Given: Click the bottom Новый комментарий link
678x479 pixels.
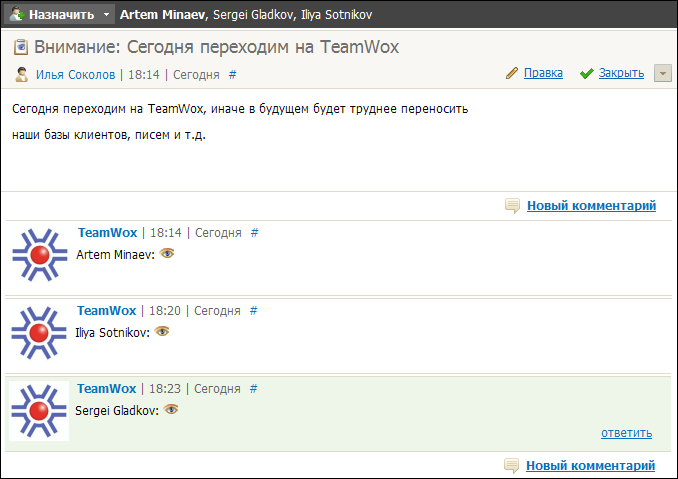Looking at the screenshot, I should 590,466.
